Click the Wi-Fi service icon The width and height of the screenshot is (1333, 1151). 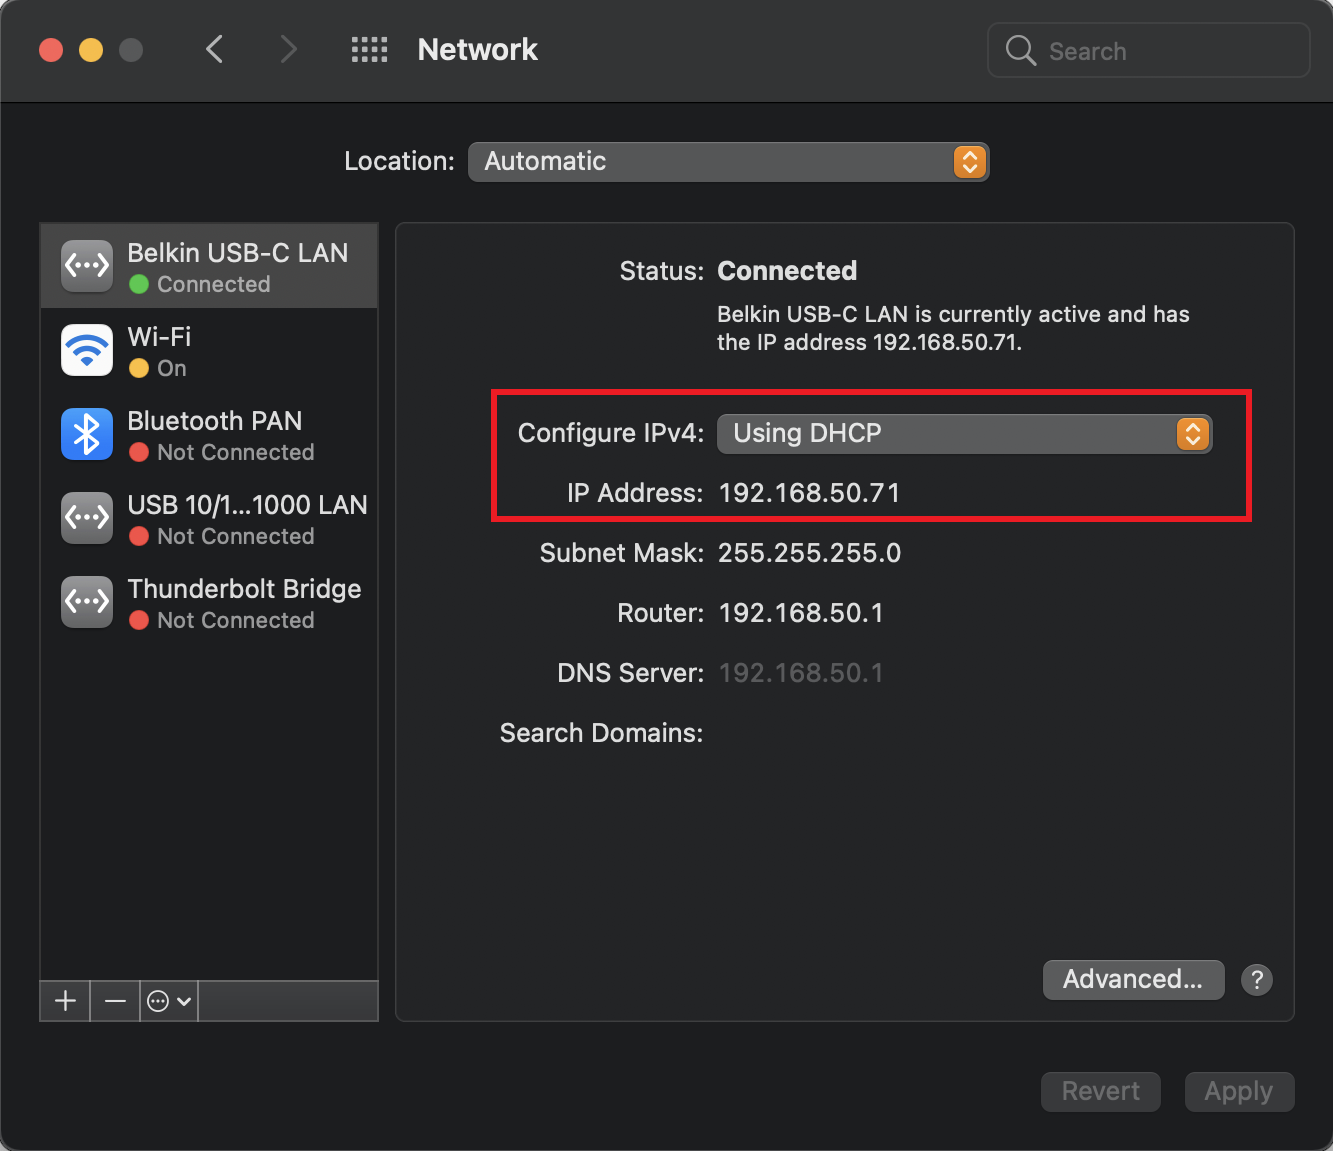tap(87, 350)
